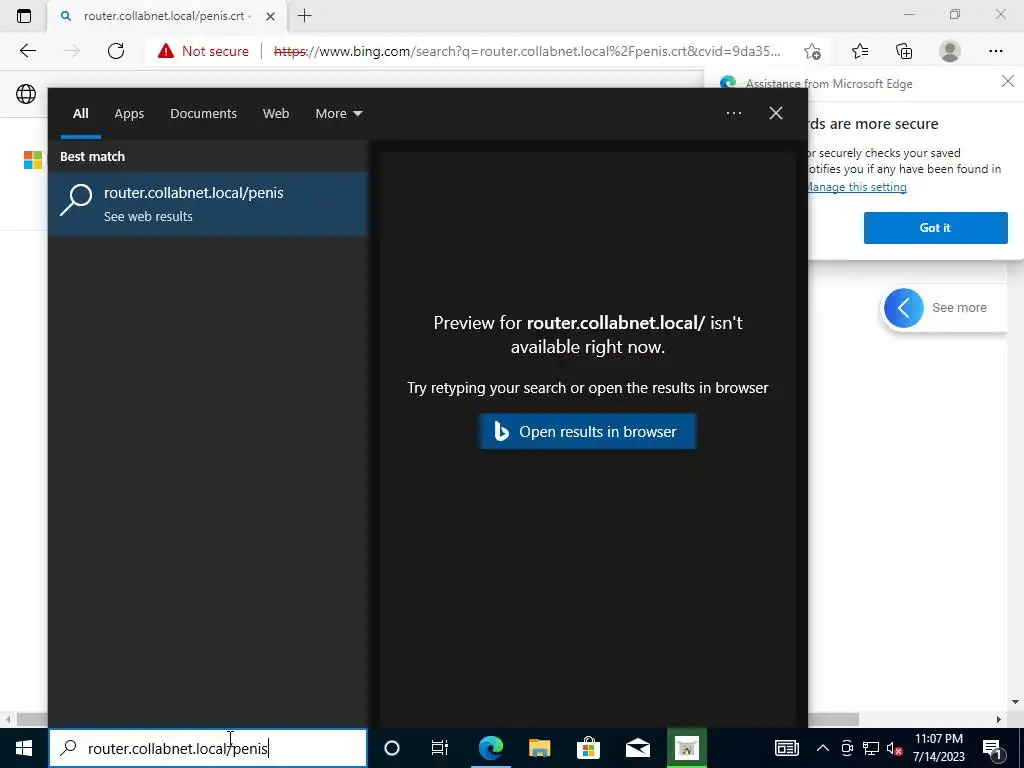Screen dimensions: 1024x768
Task: Click the globe icon on Bing page
Action: (x=26, y=94)
